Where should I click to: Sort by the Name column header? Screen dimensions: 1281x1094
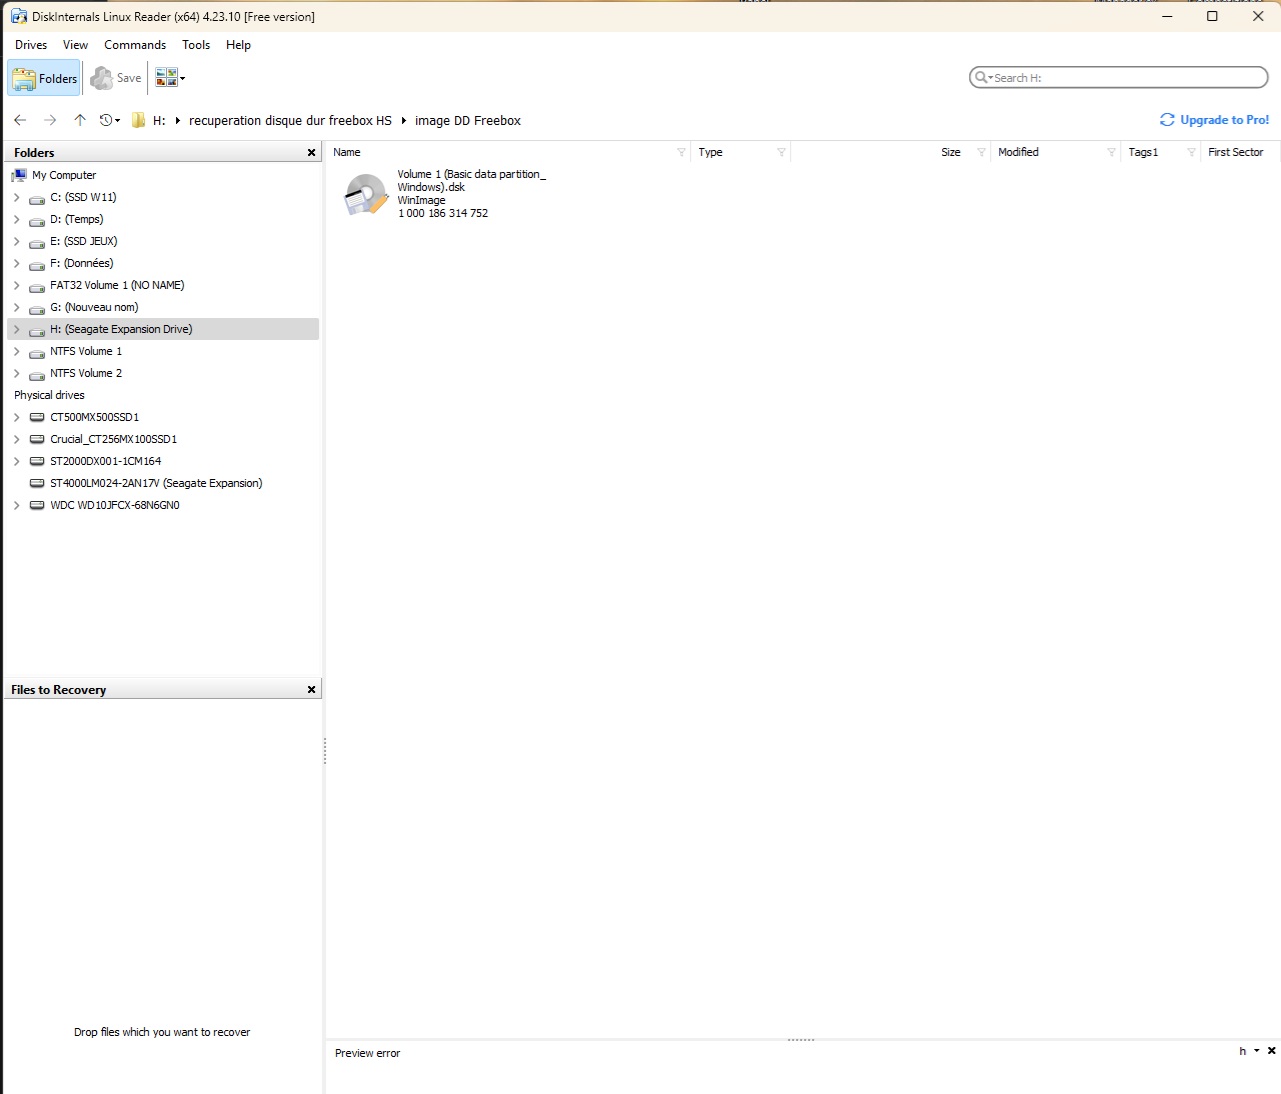(x=347, y=152)
